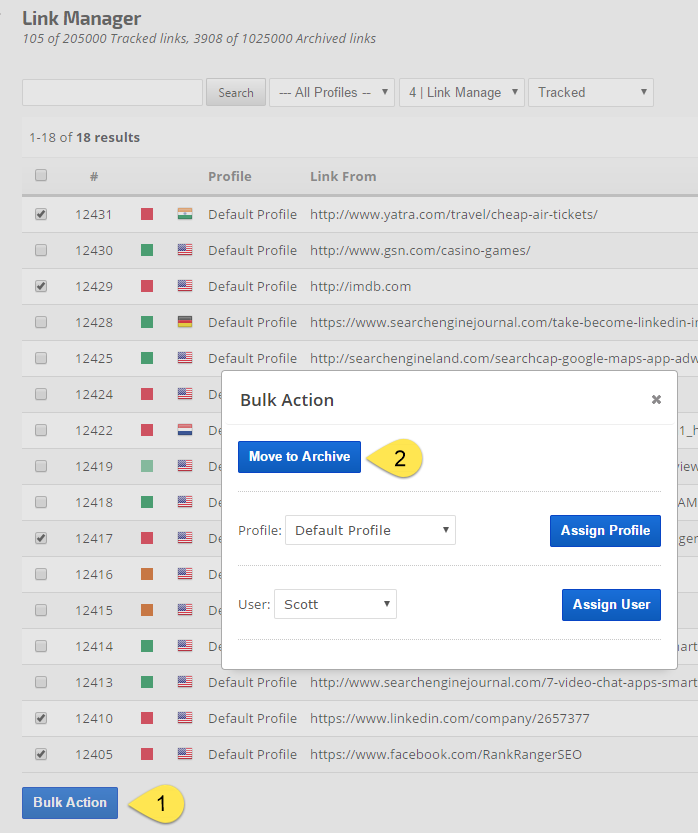The width and height of the screenshot is (698, 833).
Task: Click the Netherlands flag icon on row 12422
Action: [185, 430]
